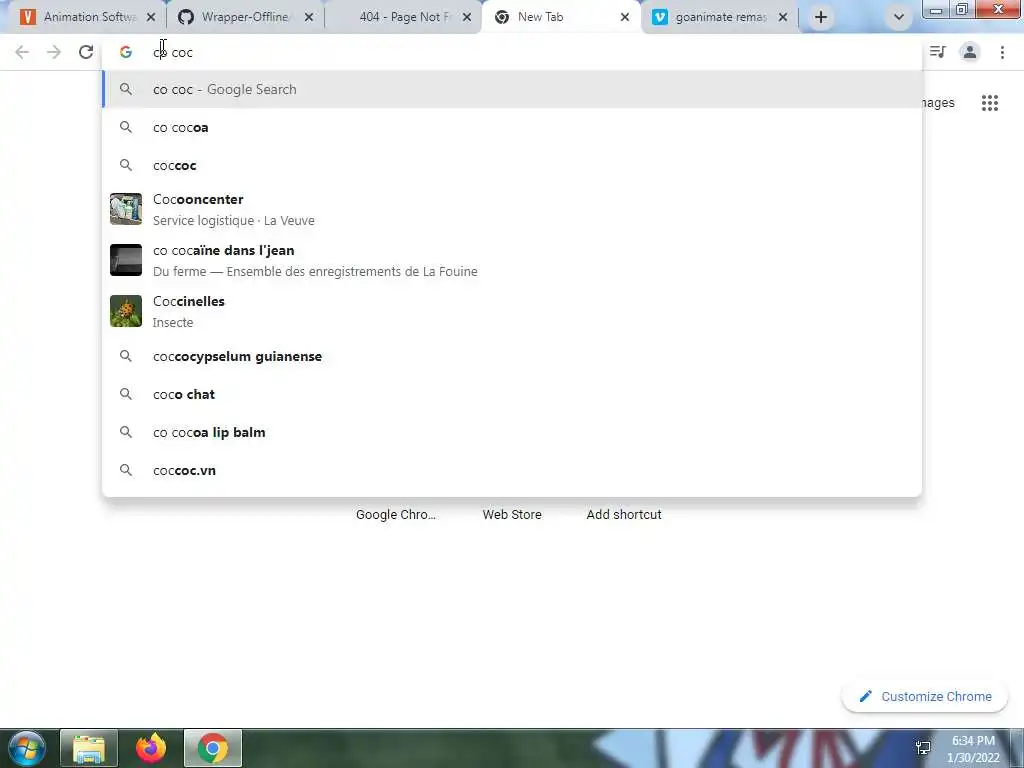Click the search icon beside 'co cocoa'
The width and height of the screenshot is (1024, 768).
(126, 127)
